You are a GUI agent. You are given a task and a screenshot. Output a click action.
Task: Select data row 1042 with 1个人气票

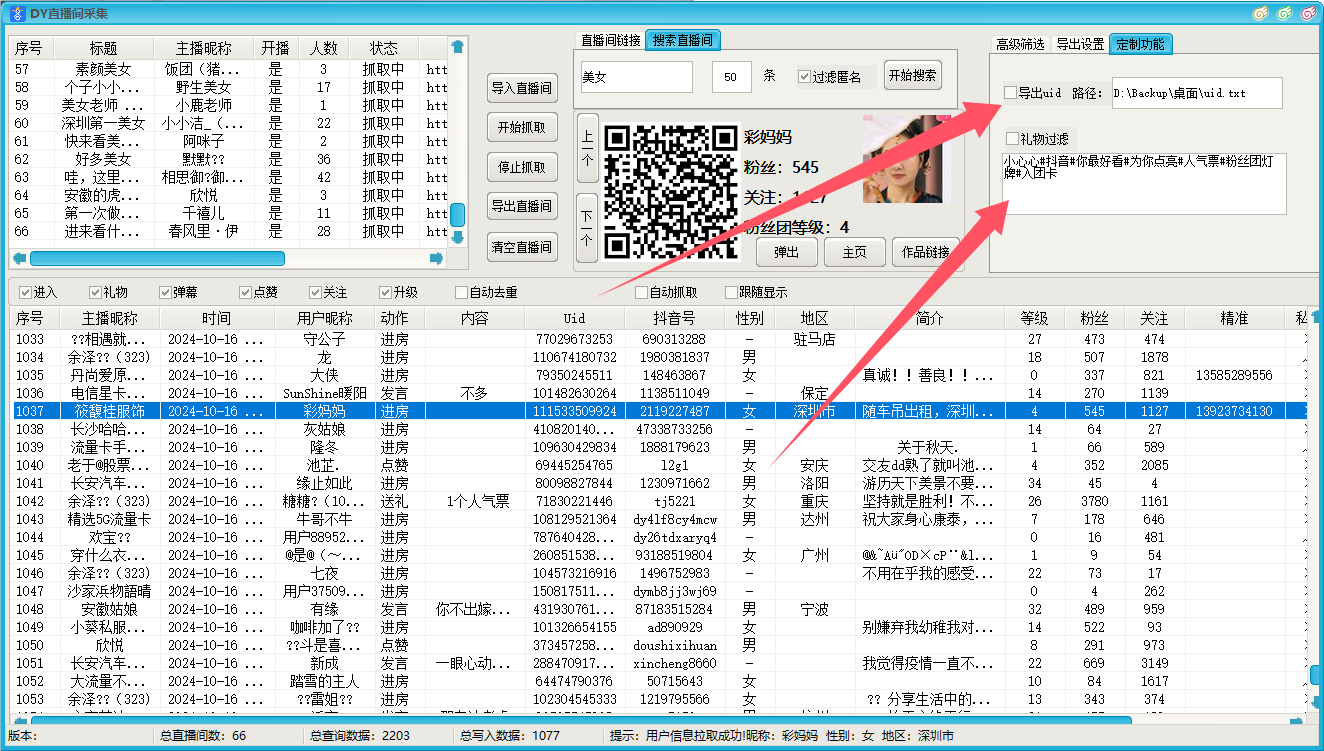(x=659, y=501)
